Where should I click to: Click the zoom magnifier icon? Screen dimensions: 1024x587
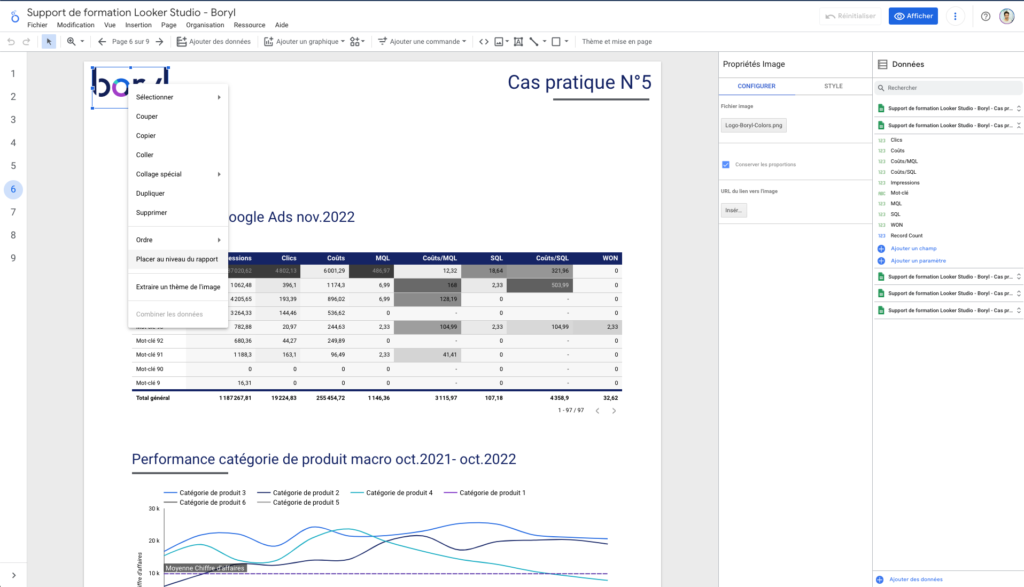pyautogui.click(x=71, y=42)
